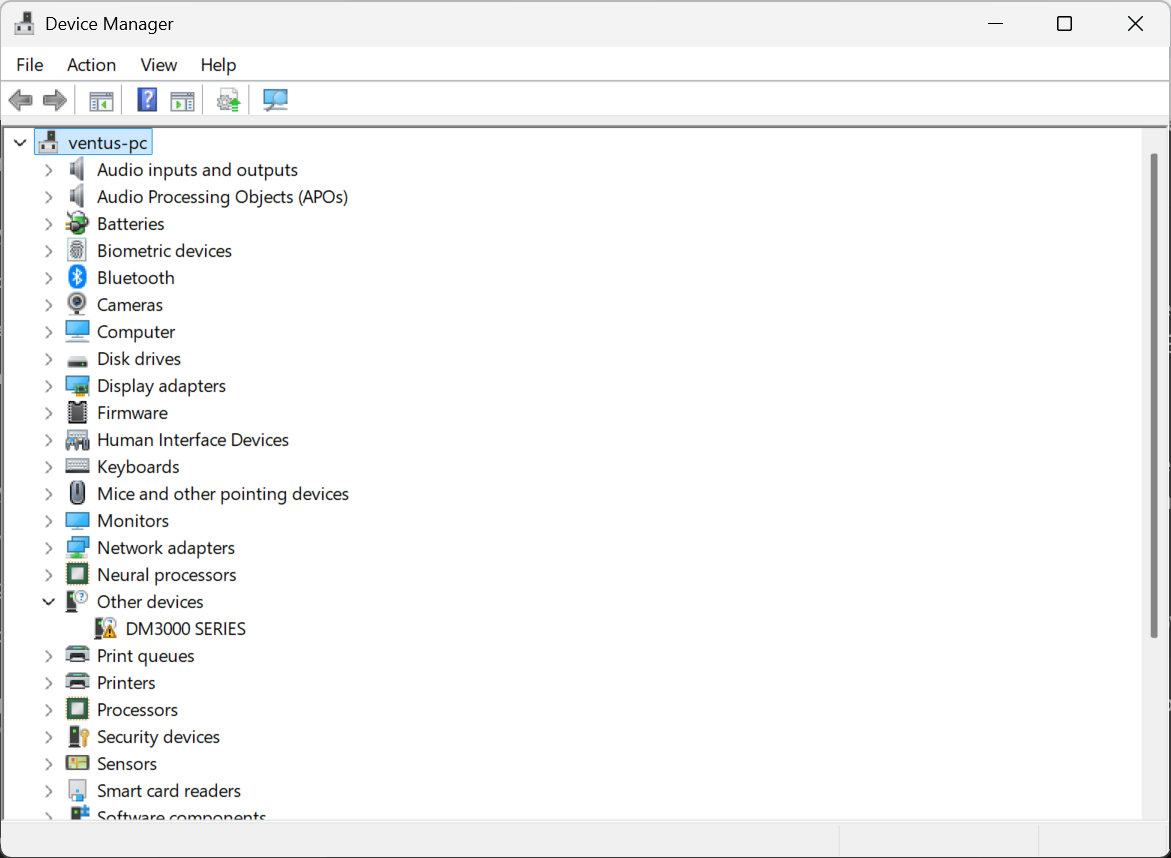Click the Back arrow toolbar icon
Screen dimensions: 1171x858
pos(21,99)
